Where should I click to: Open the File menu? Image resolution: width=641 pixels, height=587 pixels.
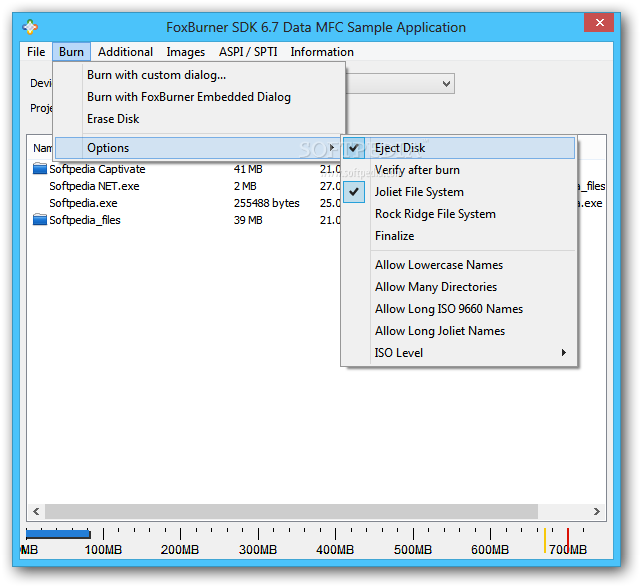click(x=36, y=52)
